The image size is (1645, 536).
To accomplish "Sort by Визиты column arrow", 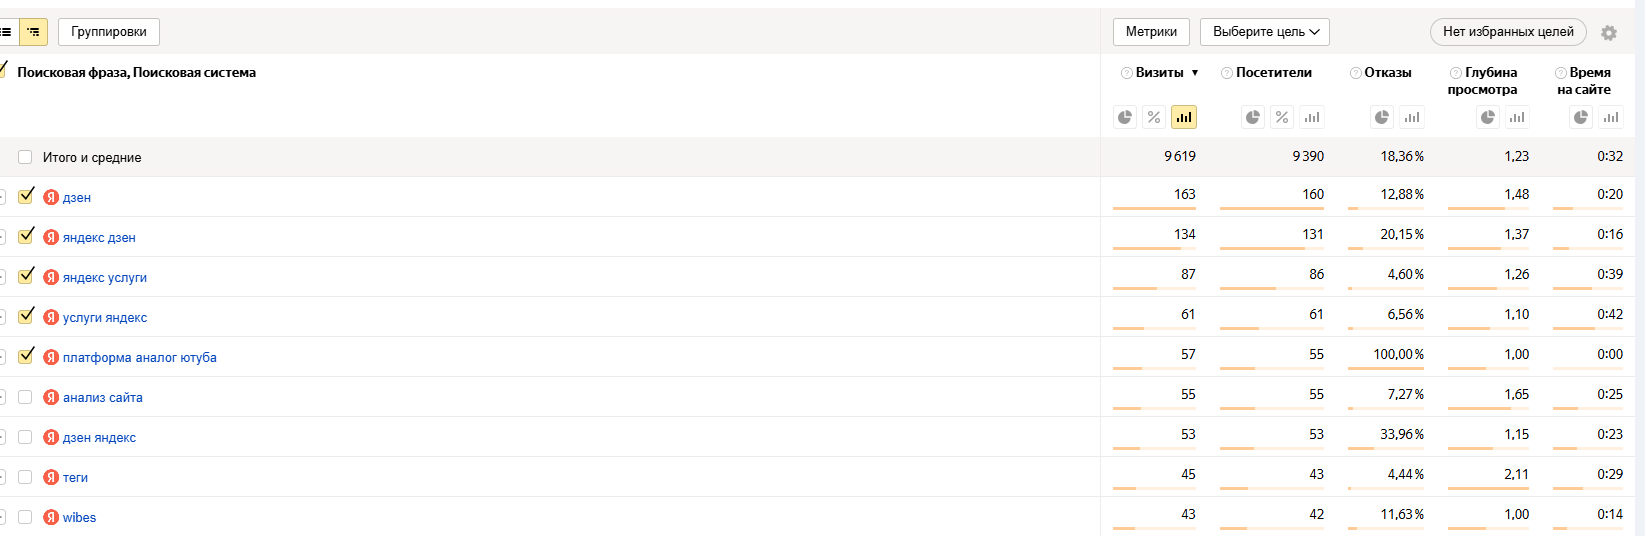I will [x=1195, y=73].
